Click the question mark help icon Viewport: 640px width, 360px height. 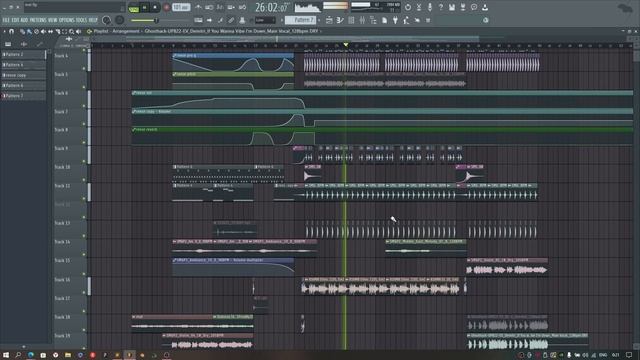point(441,7)
